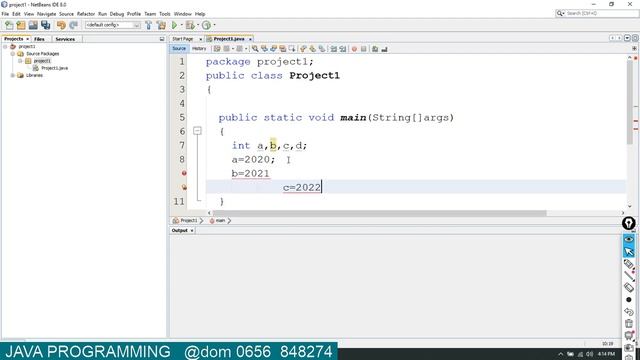Click Project1 in the editor breadcrumb

click(x=189, y=220)
